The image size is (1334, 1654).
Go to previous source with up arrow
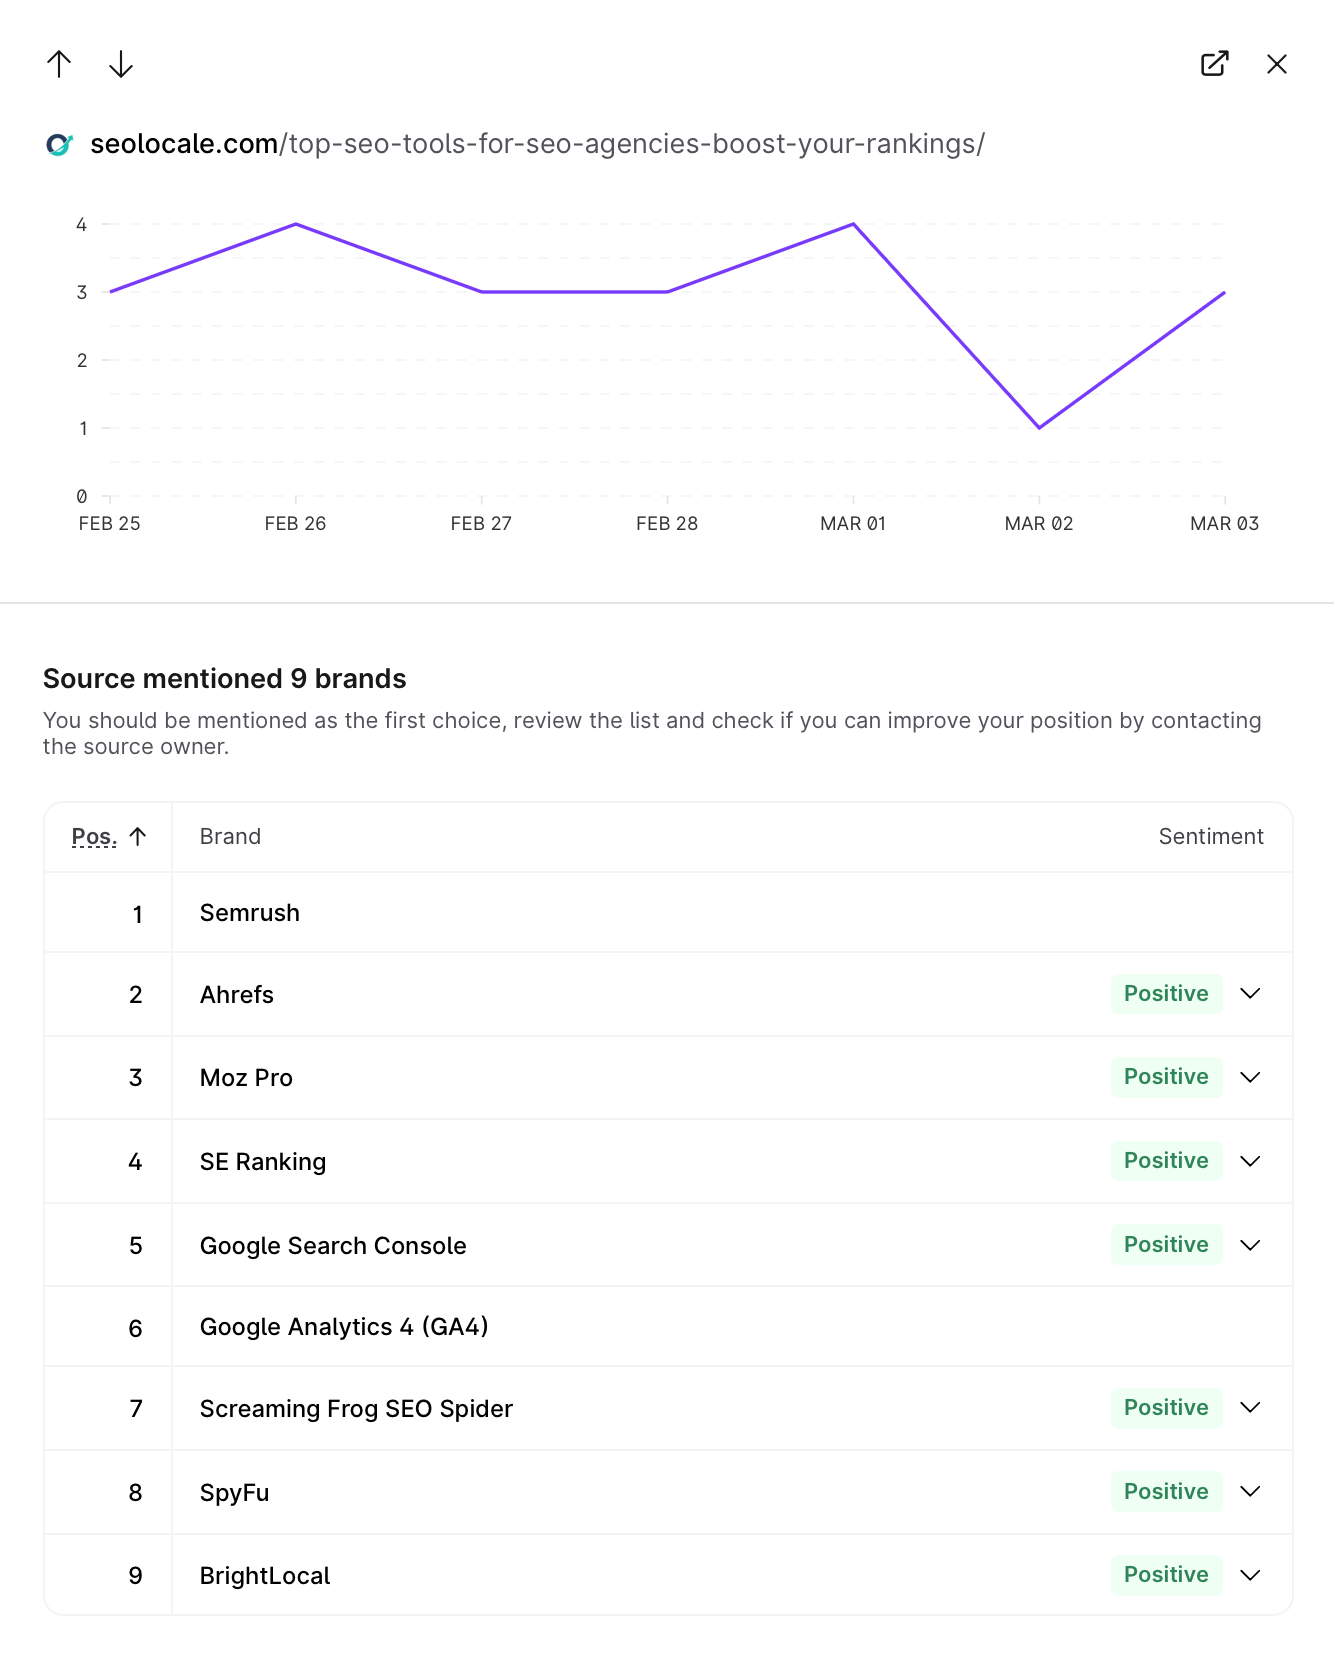point(59,64)
